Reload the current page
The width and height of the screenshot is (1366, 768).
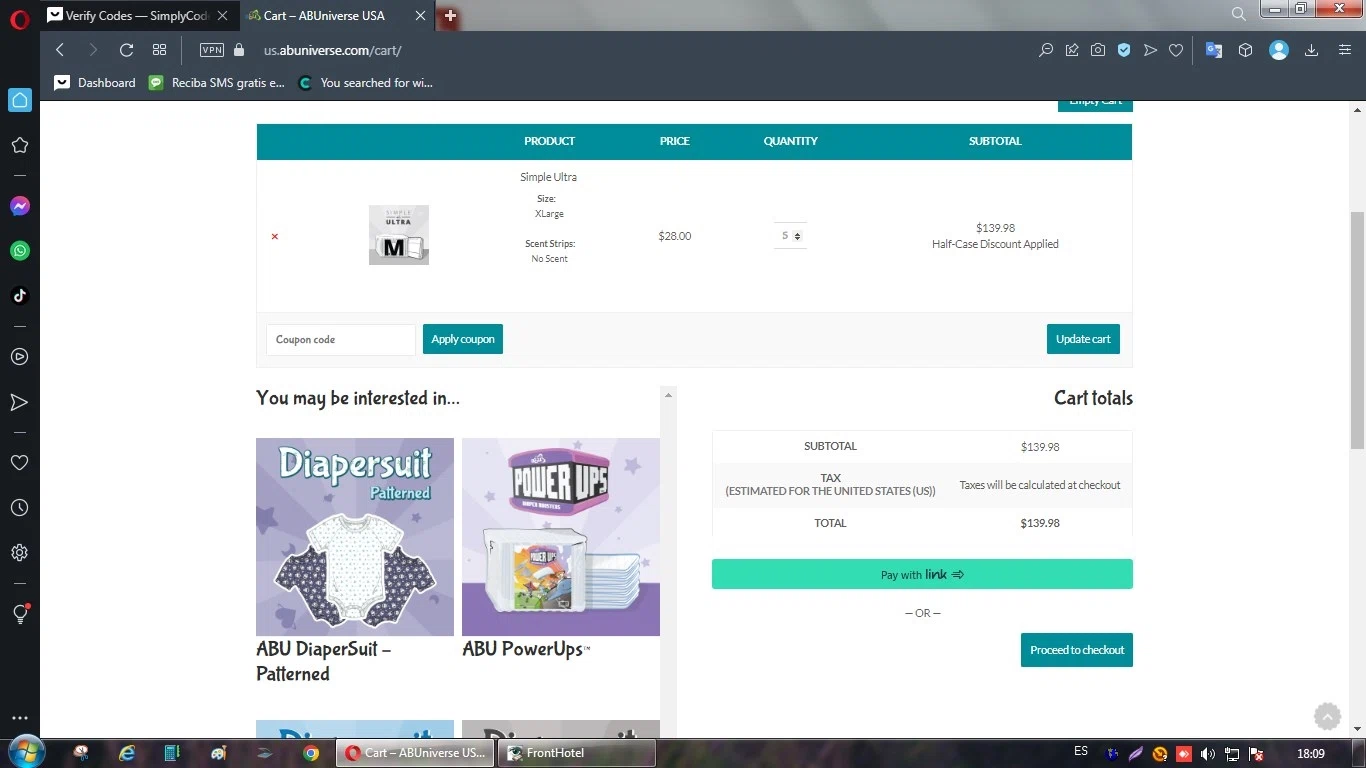click(x=126, y=50)
